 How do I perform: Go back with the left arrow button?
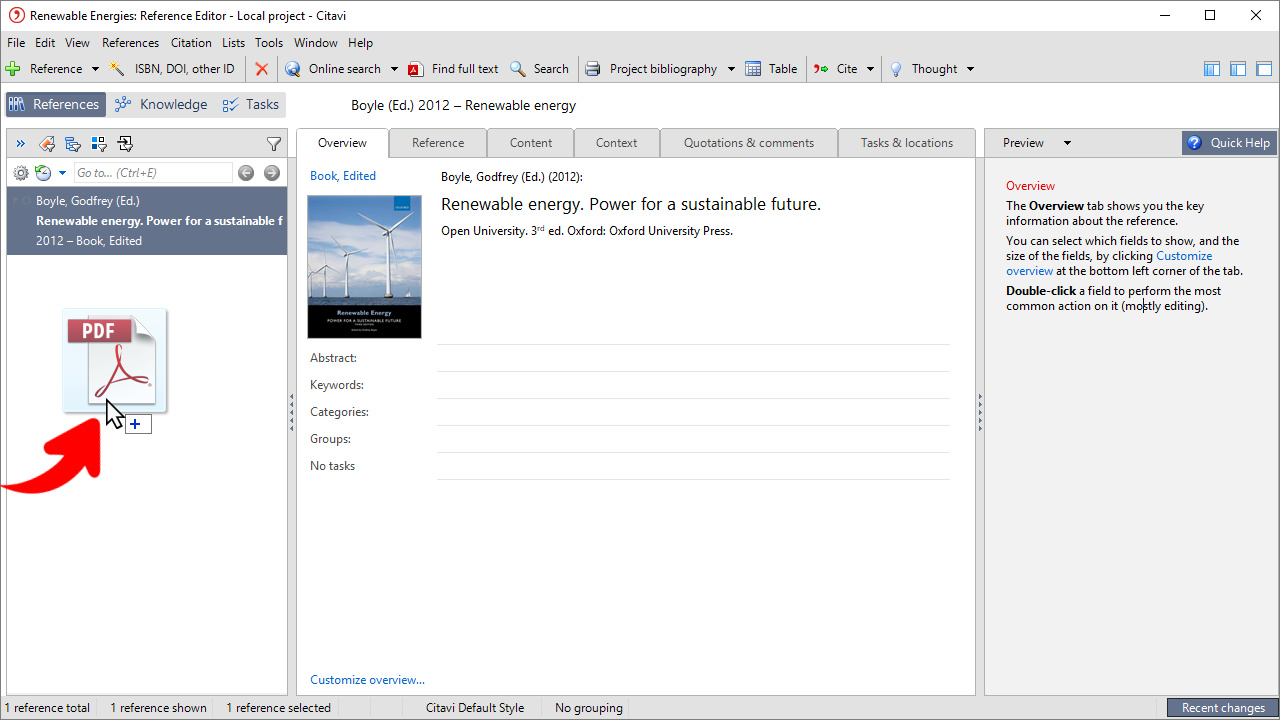tap(246, 173)
